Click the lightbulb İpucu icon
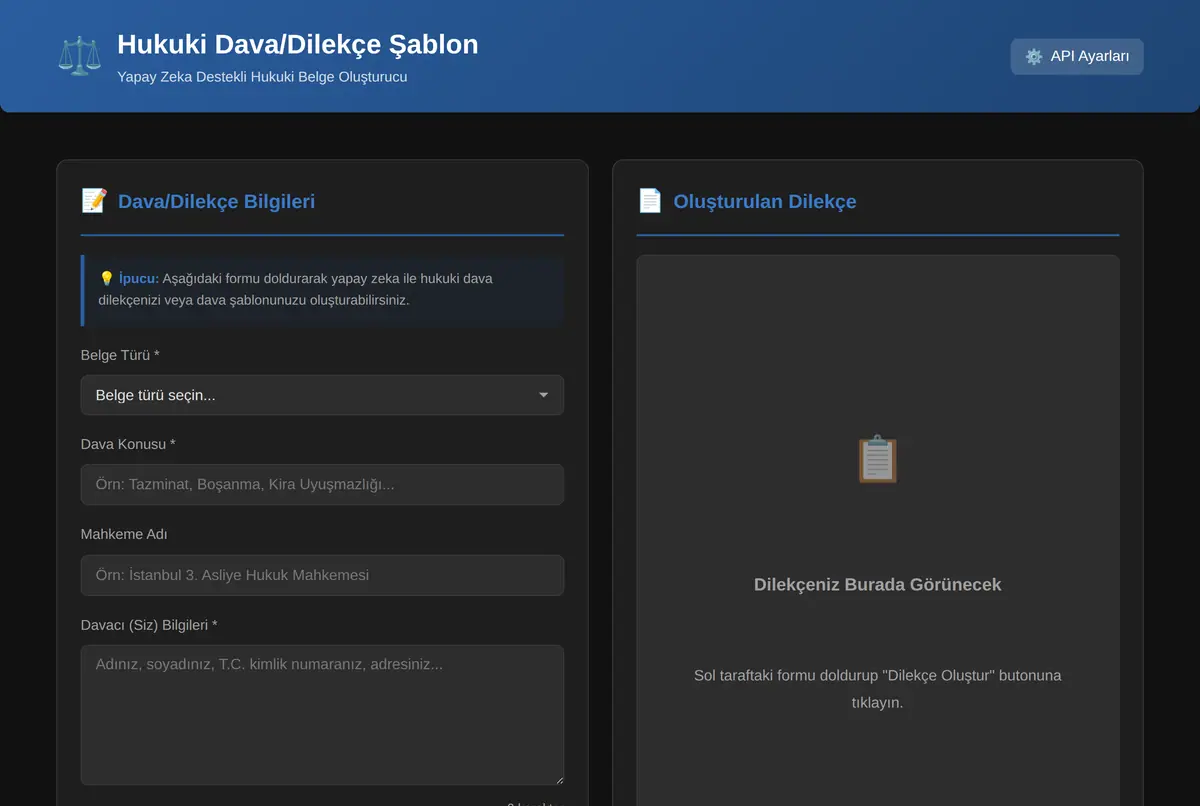This screenshot has height=806, width=1200. tap(106, 278)
